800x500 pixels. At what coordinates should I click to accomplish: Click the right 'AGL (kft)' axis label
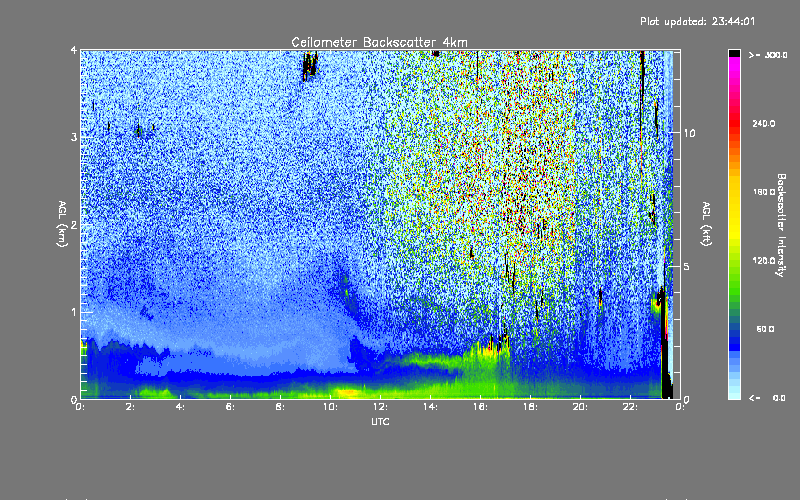tap(706, 224)
